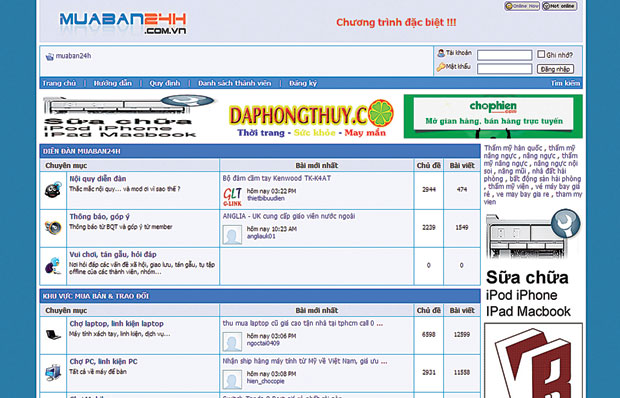Click the Sửa chữa iPod iPhone top banner
The height and width of the screenshot is (398, 620).
[x=129, y=116]
